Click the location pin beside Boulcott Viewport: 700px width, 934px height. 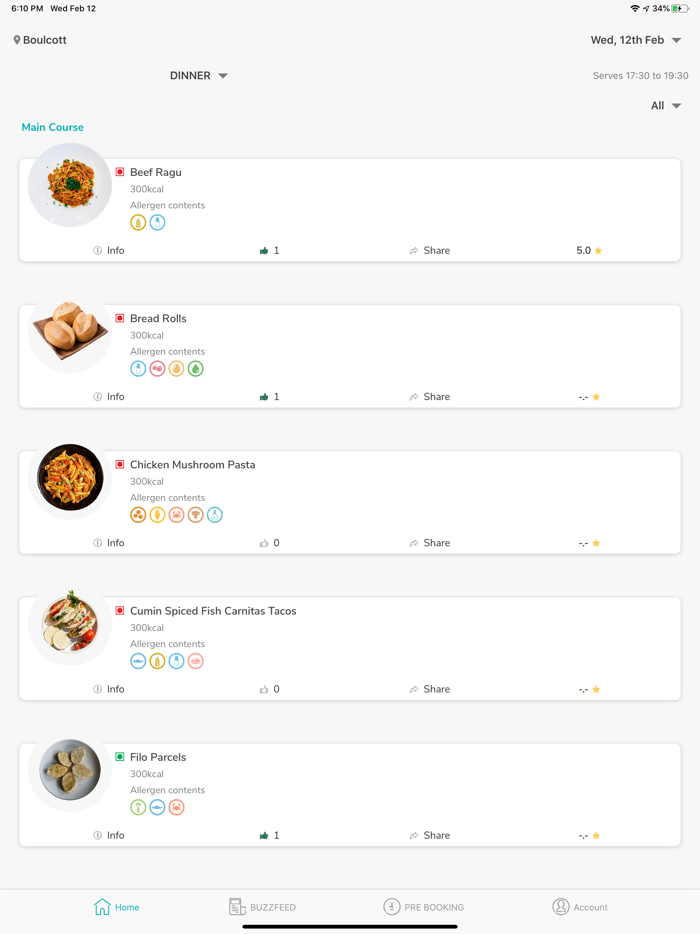pyautogui.click(x=16, y=40)
